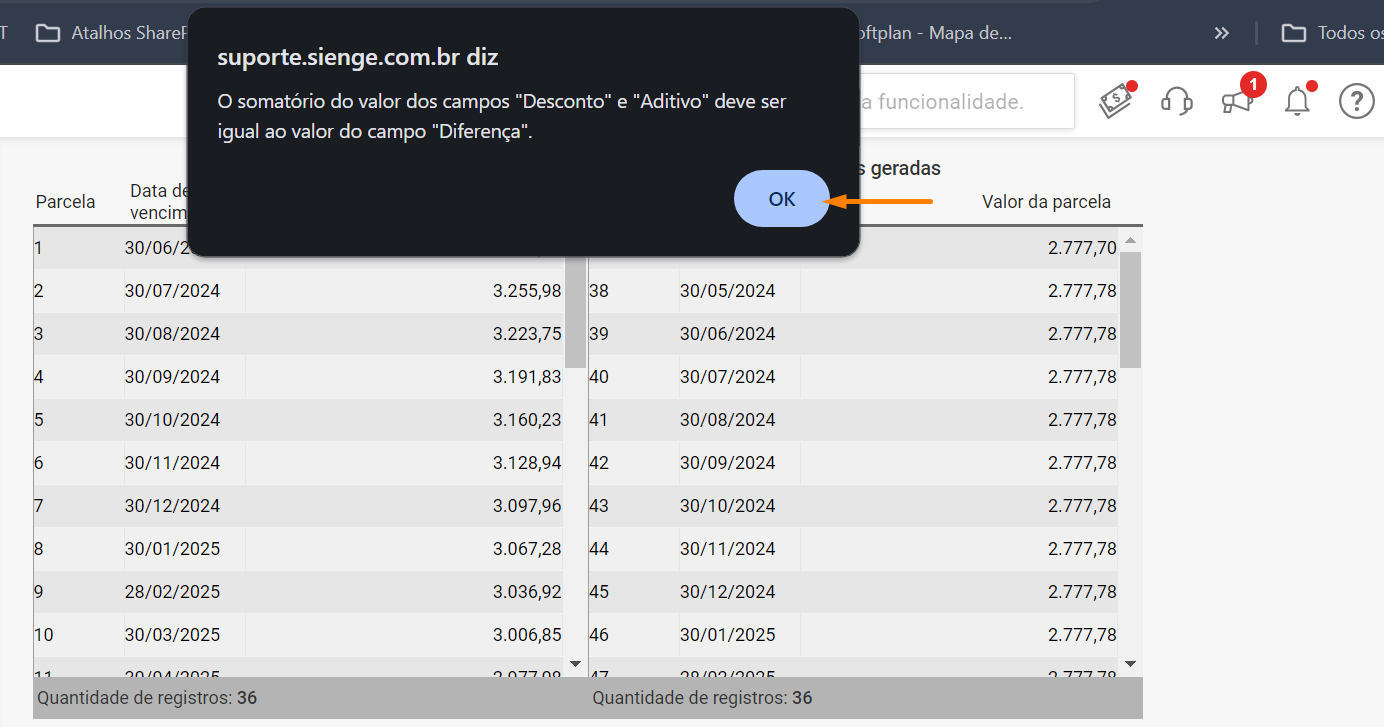Screen dimensions: 1384x727
Task: Click the date 28/02/2025 in row 9
Action: [x=172, y=592]
